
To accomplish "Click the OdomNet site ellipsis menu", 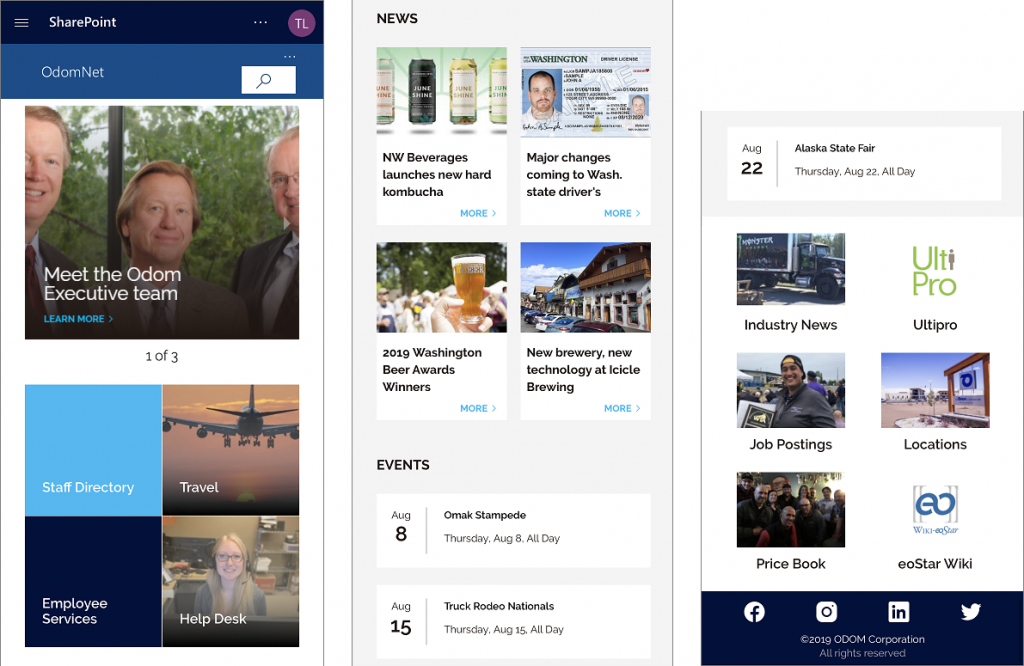I will pos(289,57).
